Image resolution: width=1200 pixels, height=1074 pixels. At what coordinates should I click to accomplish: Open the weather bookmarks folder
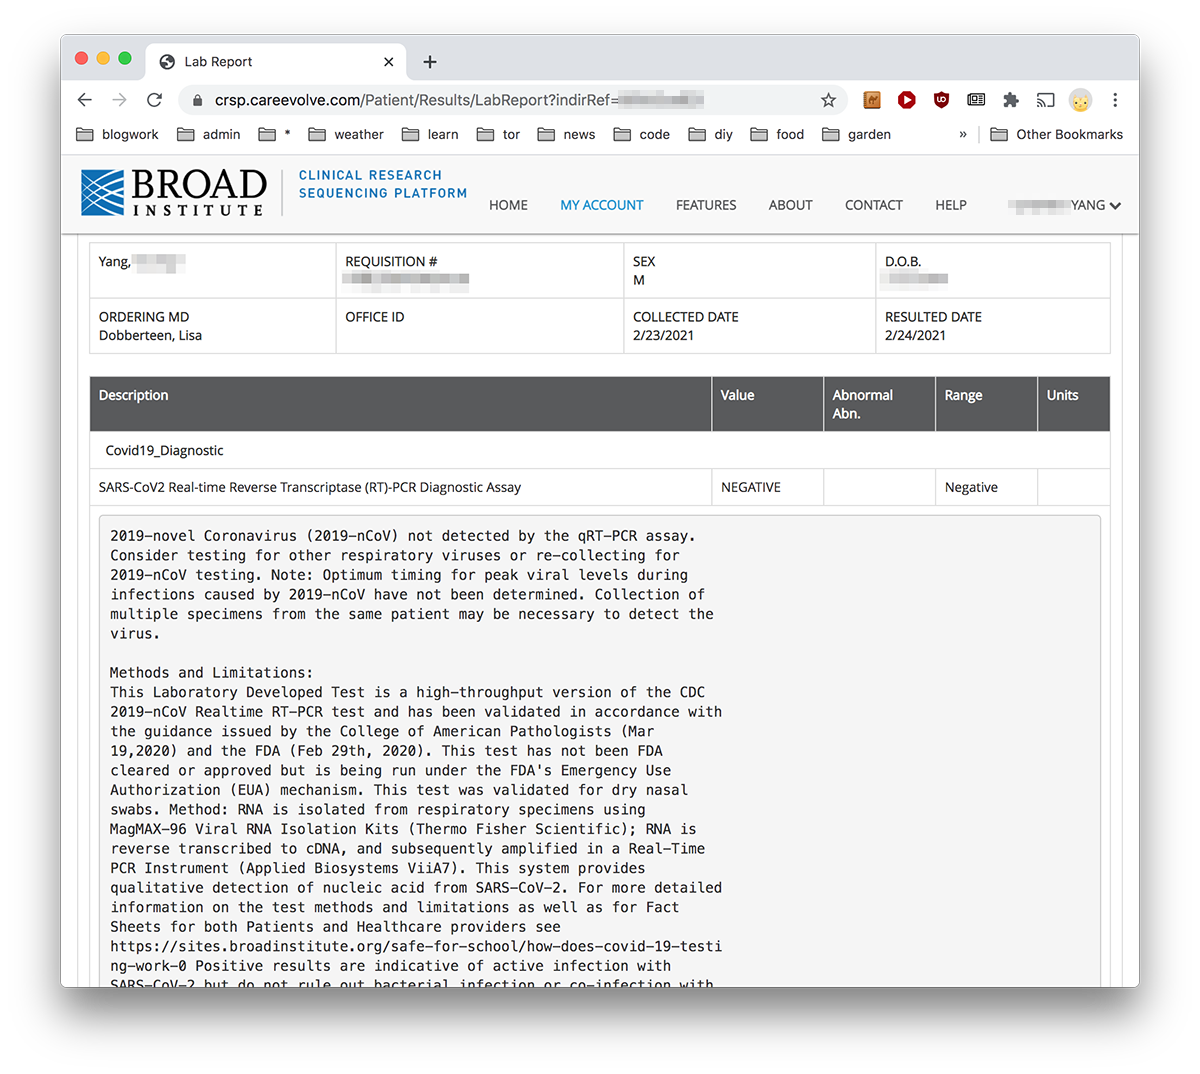[346, 135]
